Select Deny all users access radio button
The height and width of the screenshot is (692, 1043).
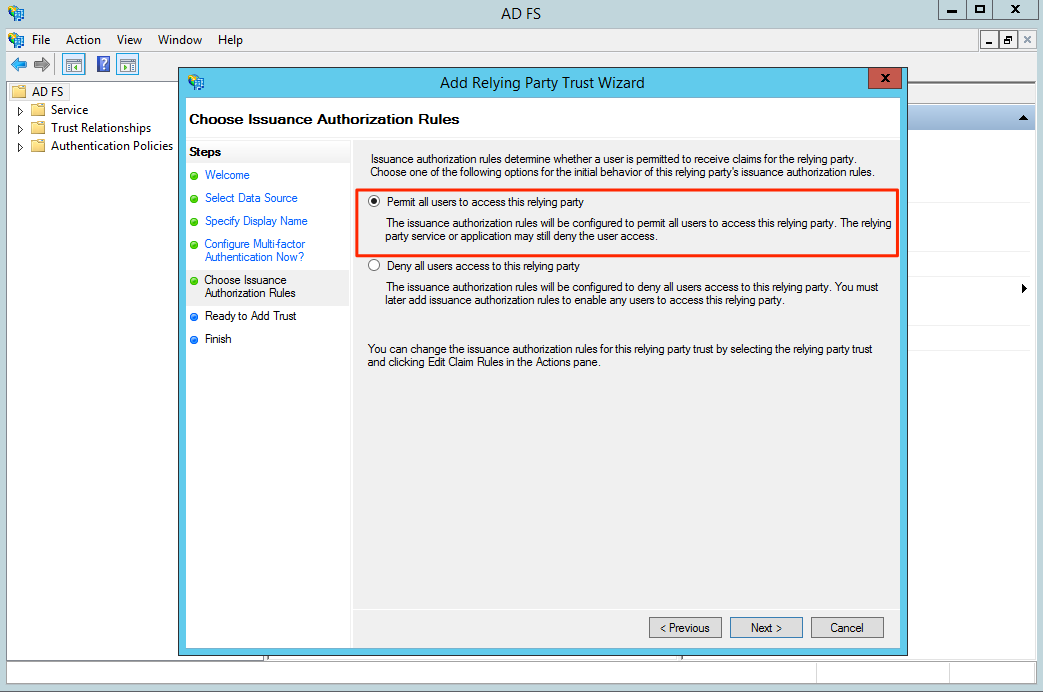click(374, 265)
